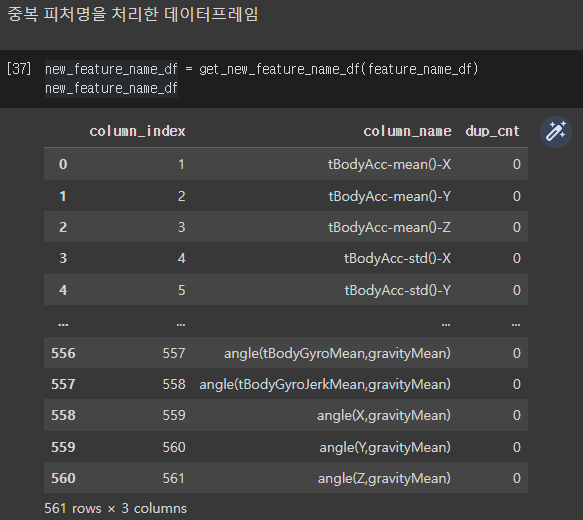Screen dimensions: 583x520
Task: Click the heading 중복 피처명을 처리한 데이터프레임
Action: point(133,14)
